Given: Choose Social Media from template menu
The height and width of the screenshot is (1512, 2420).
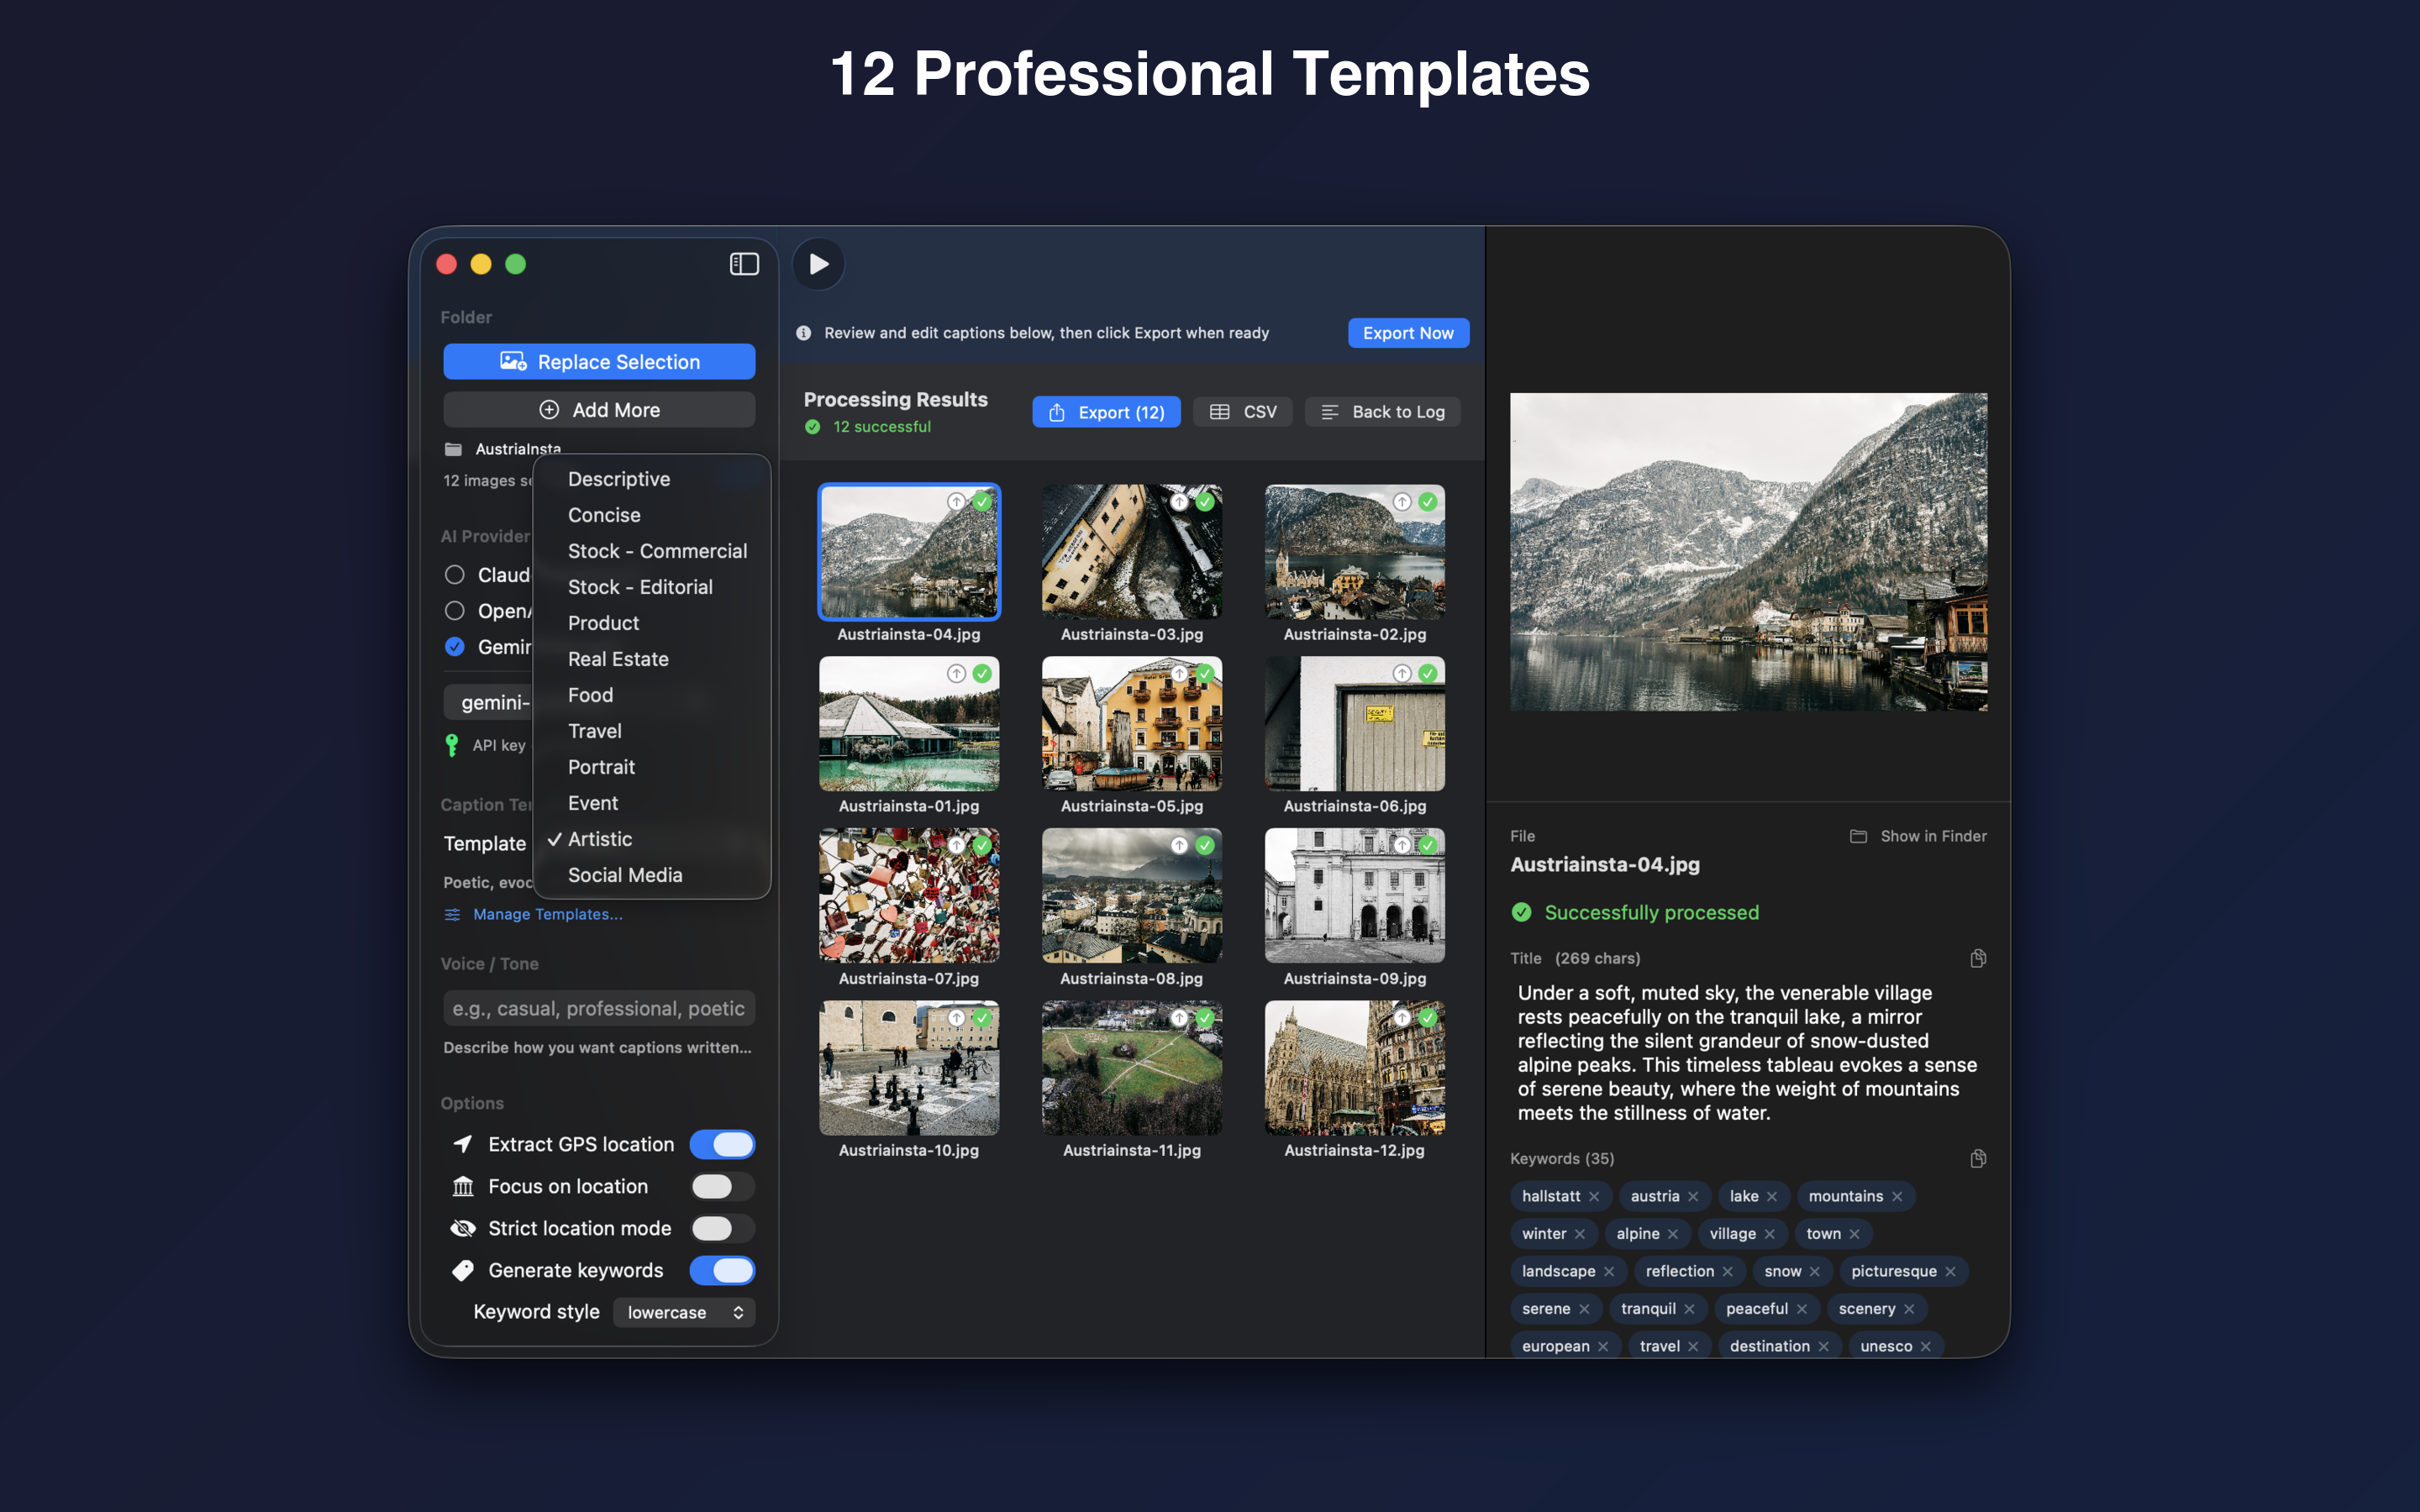Looking at the screenshot, I should point(625,875).
